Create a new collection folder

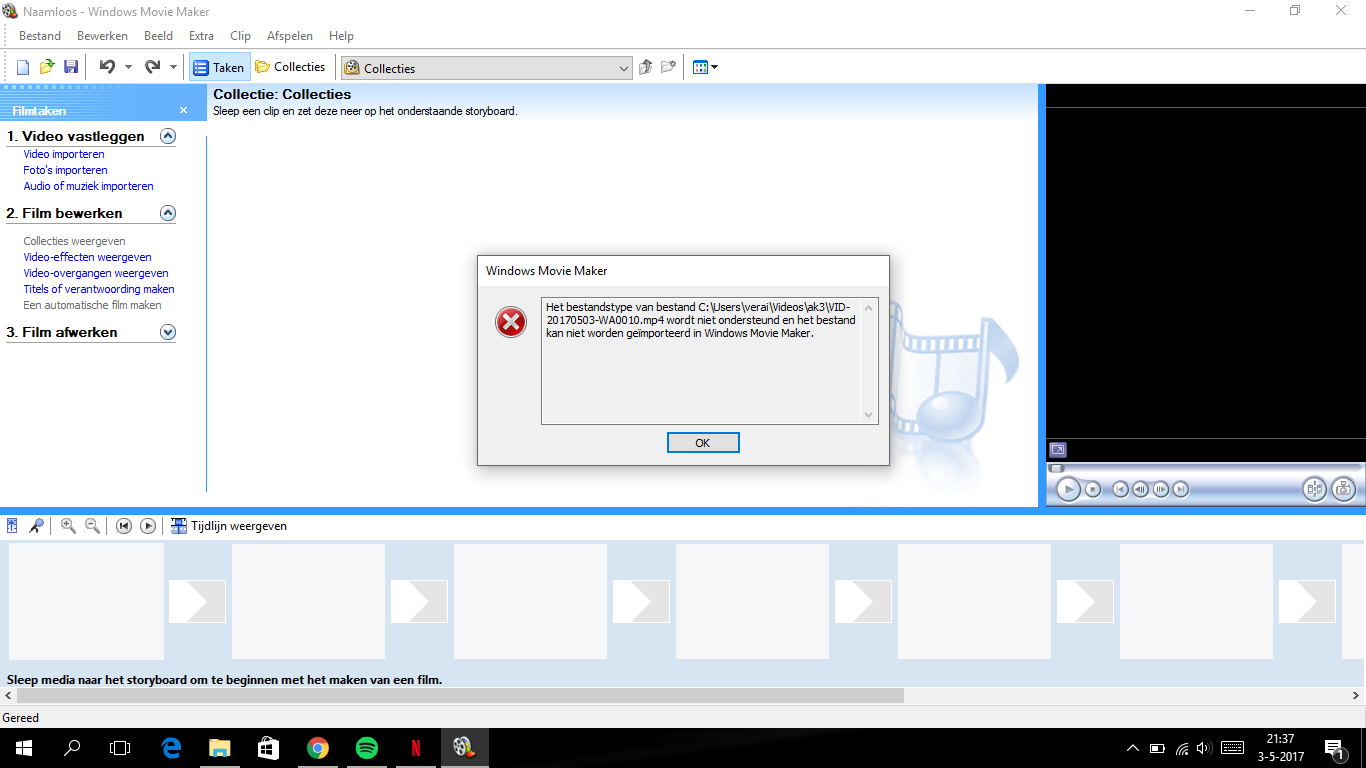coord(669,67)
